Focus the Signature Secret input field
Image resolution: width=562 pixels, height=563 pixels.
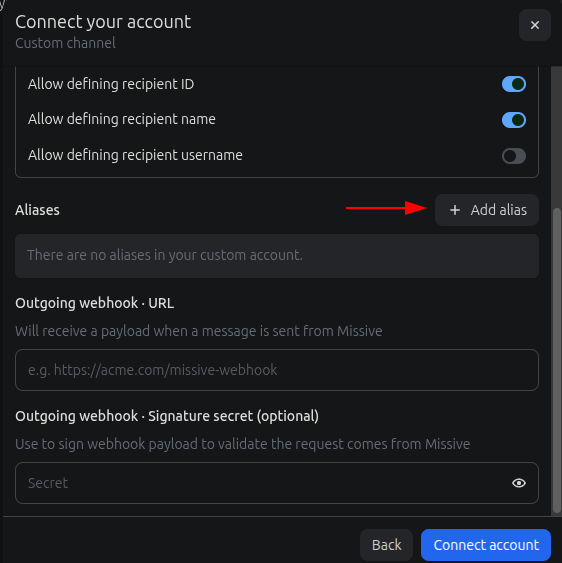coord(277,483)
